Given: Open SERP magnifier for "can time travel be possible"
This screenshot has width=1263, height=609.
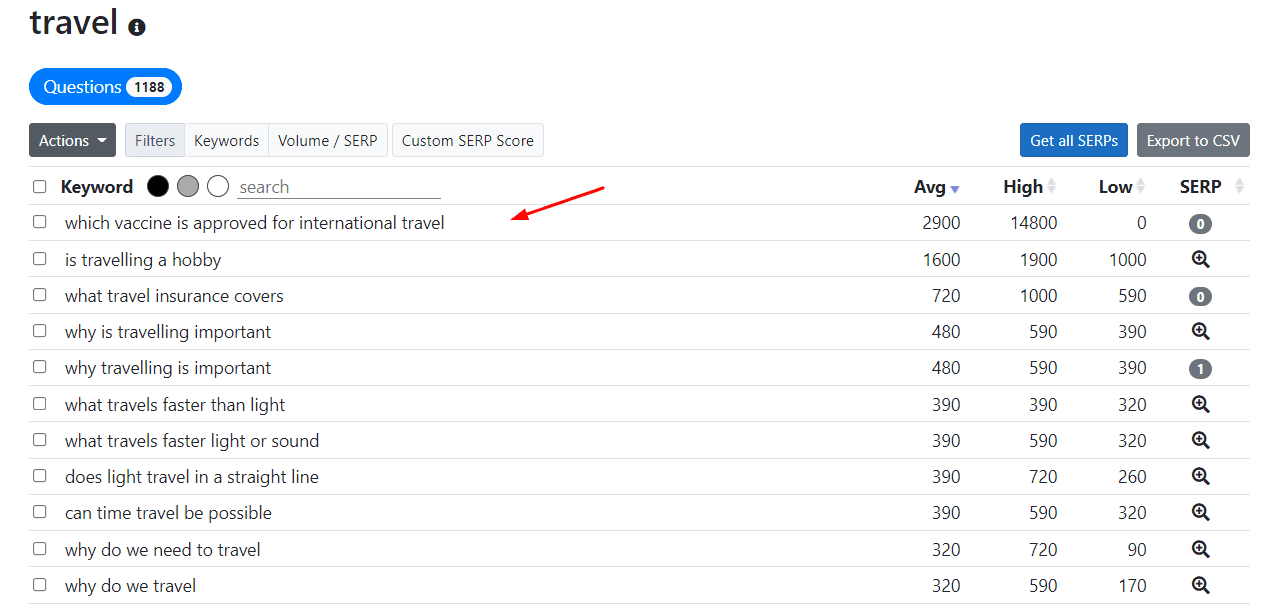Looking at the screenshot, I should click(1201, 512).
